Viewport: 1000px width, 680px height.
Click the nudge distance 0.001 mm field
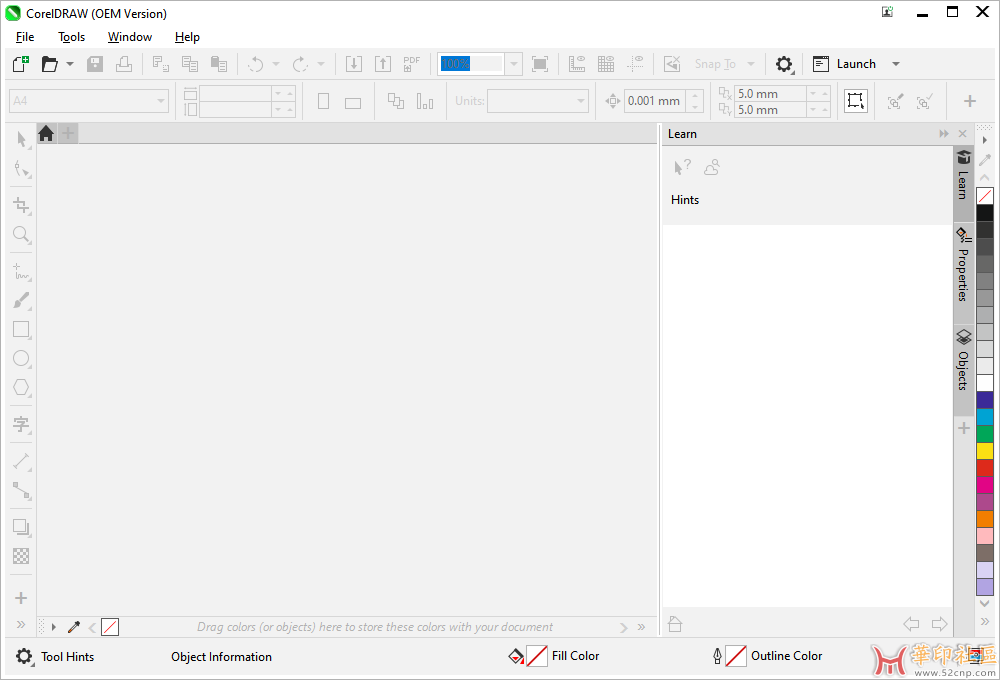point(657,101)
